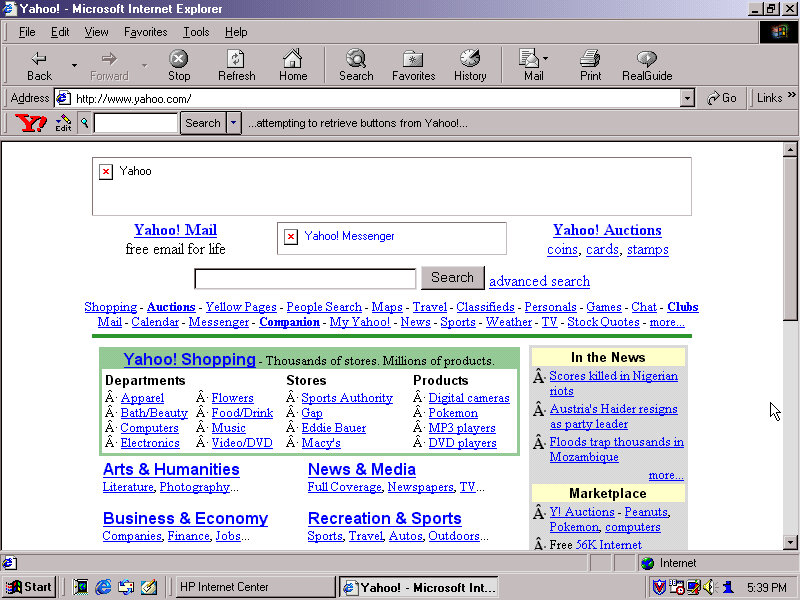Viewport: 800px width, 600px height.
Task: Open the Favorites menu in menu bar
Action: [145, 32]
